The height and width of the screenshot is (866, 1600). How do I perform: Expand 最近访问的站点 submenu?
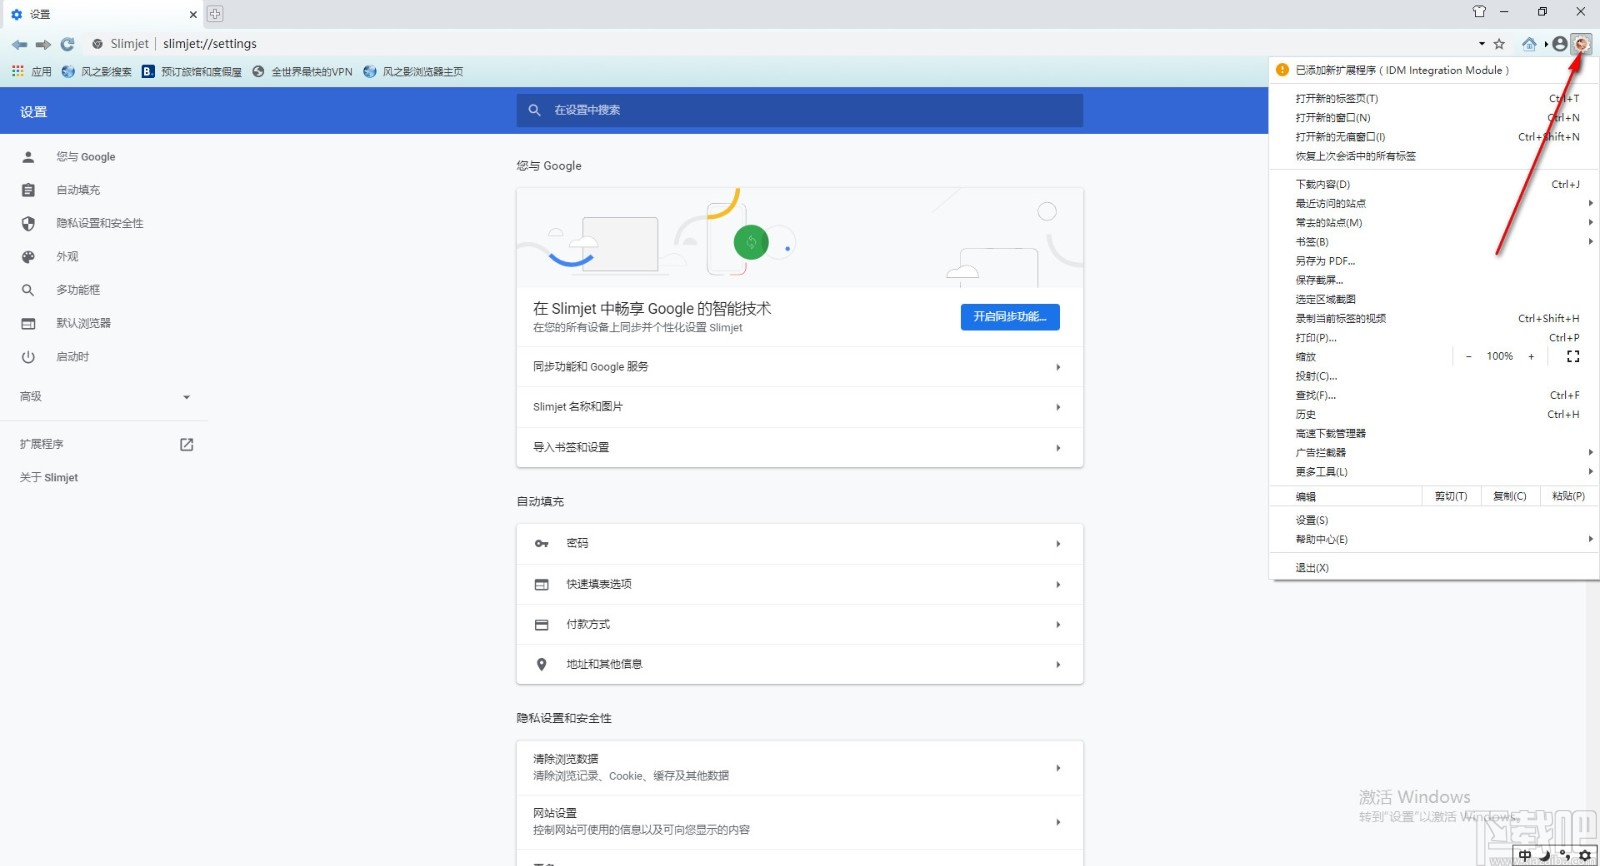click(x=1434, y=204)
